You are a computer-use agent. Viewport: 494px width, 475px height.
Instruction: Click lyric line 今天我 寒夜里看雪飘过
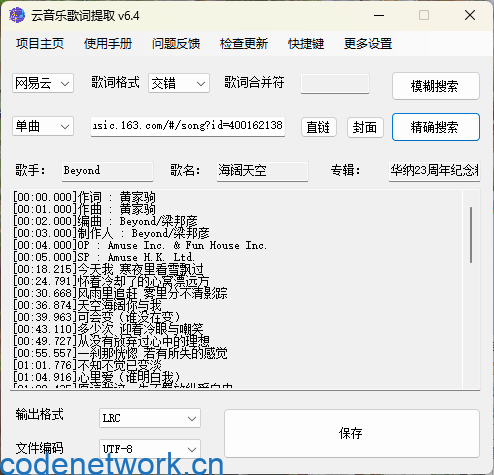pos(109,269)
